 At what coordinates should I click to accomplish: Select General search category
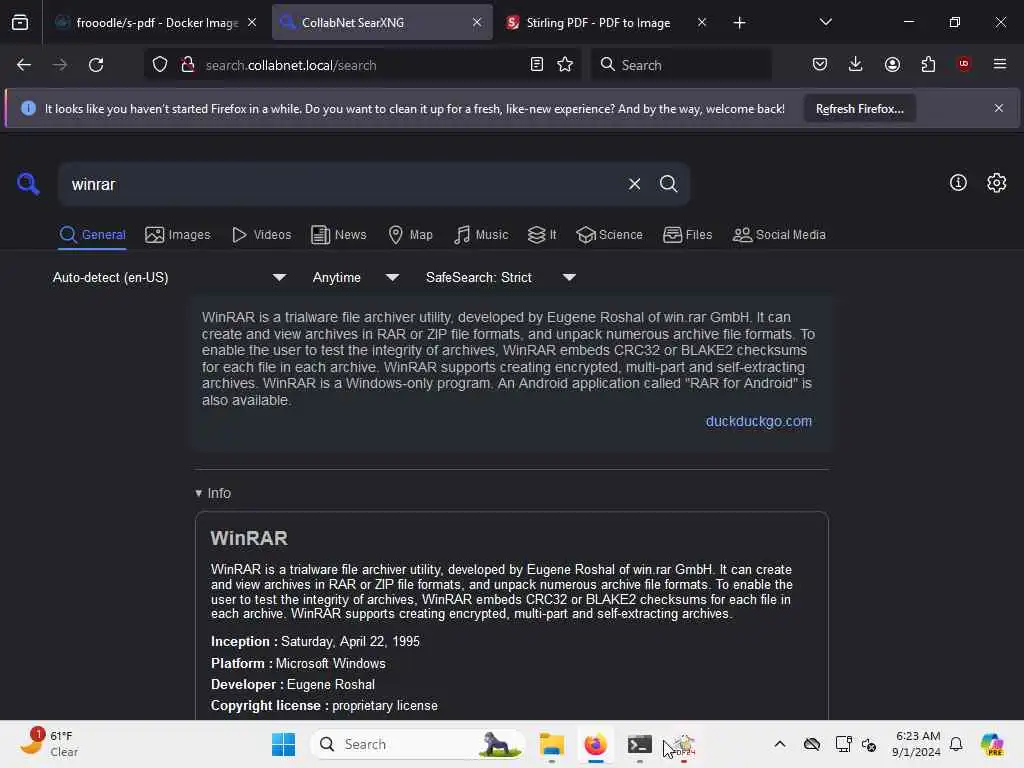[x=92, y=234]
